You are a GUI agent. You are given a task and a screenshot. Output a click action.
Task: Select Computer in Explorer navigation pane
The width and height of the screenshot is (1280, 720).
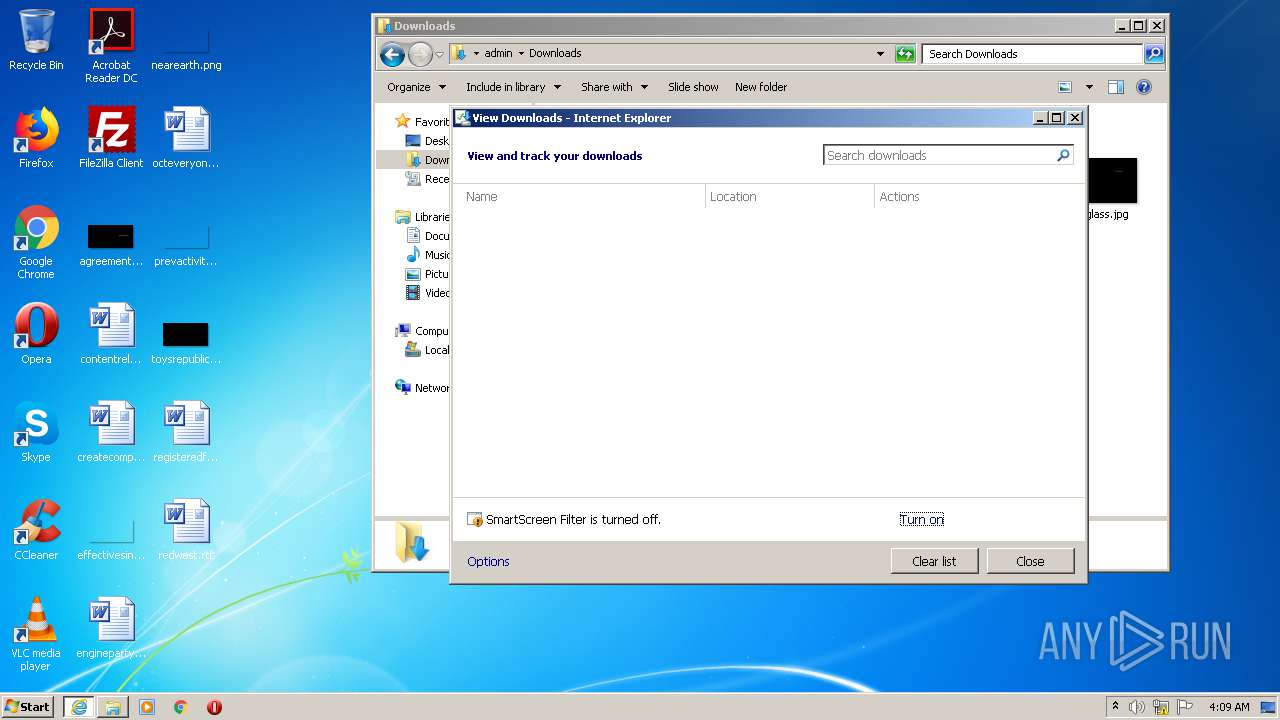pos(423,331)
